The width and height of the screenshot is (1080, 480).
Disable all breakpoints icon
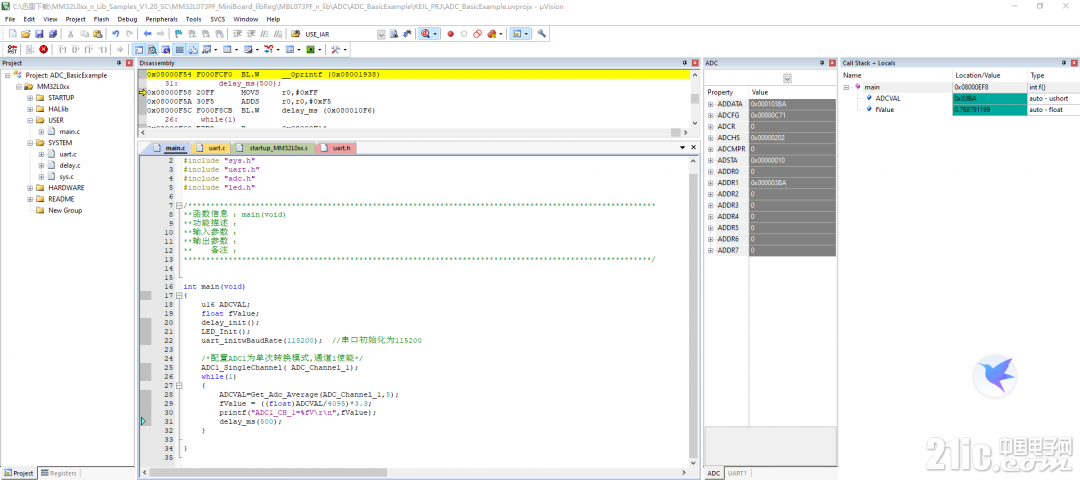[x=477, y=34]
